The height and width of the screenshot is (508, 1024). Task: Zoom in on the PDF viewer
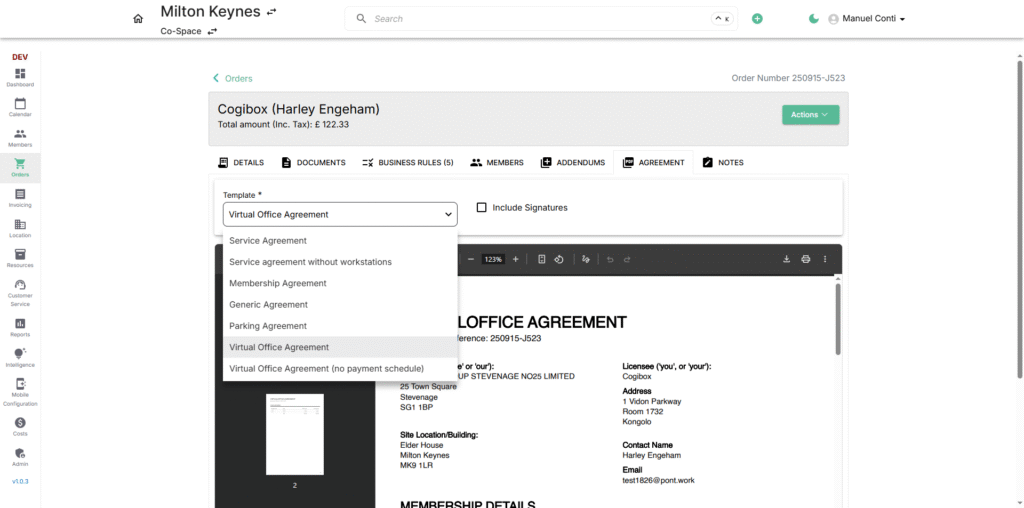tap(516, 259)
